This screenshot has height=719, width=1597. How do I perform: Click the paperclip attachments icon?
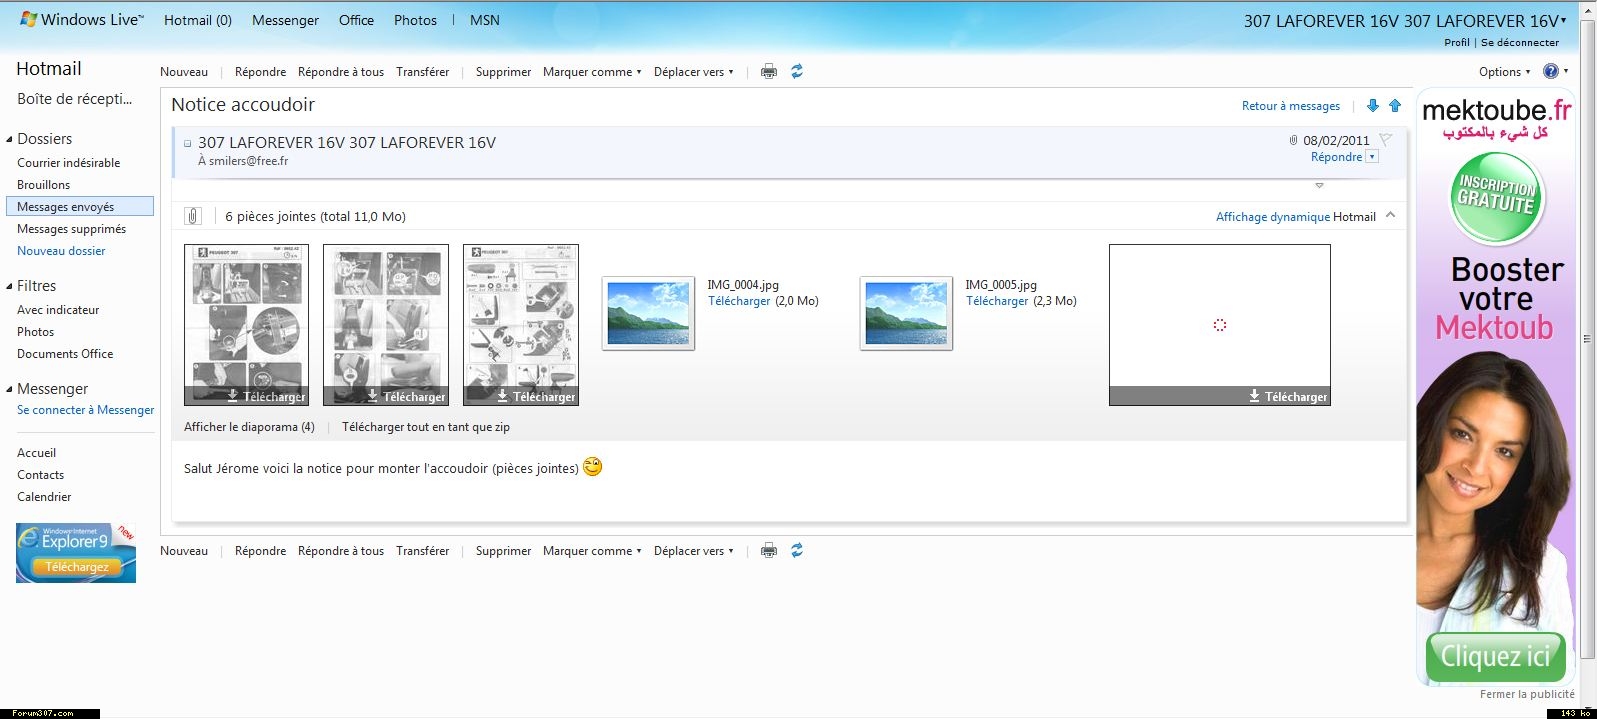point(193,216)
